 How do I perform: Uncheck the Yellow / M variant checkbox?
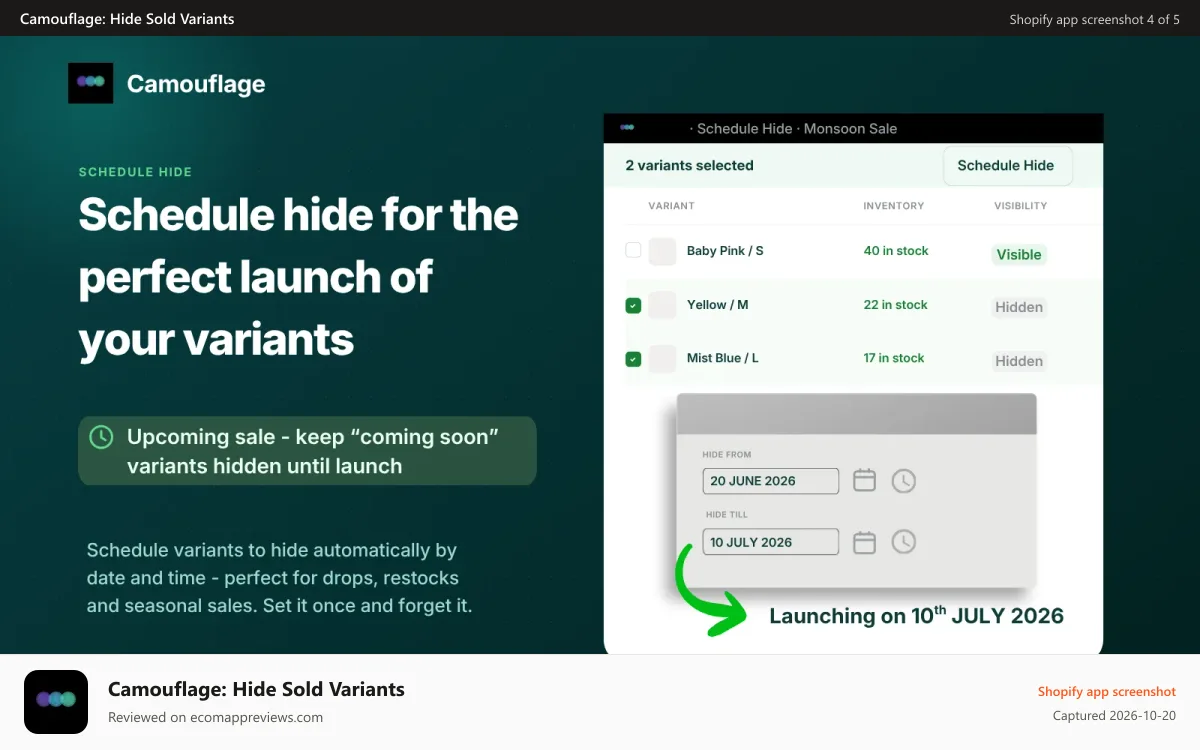[x=633, y=305]
